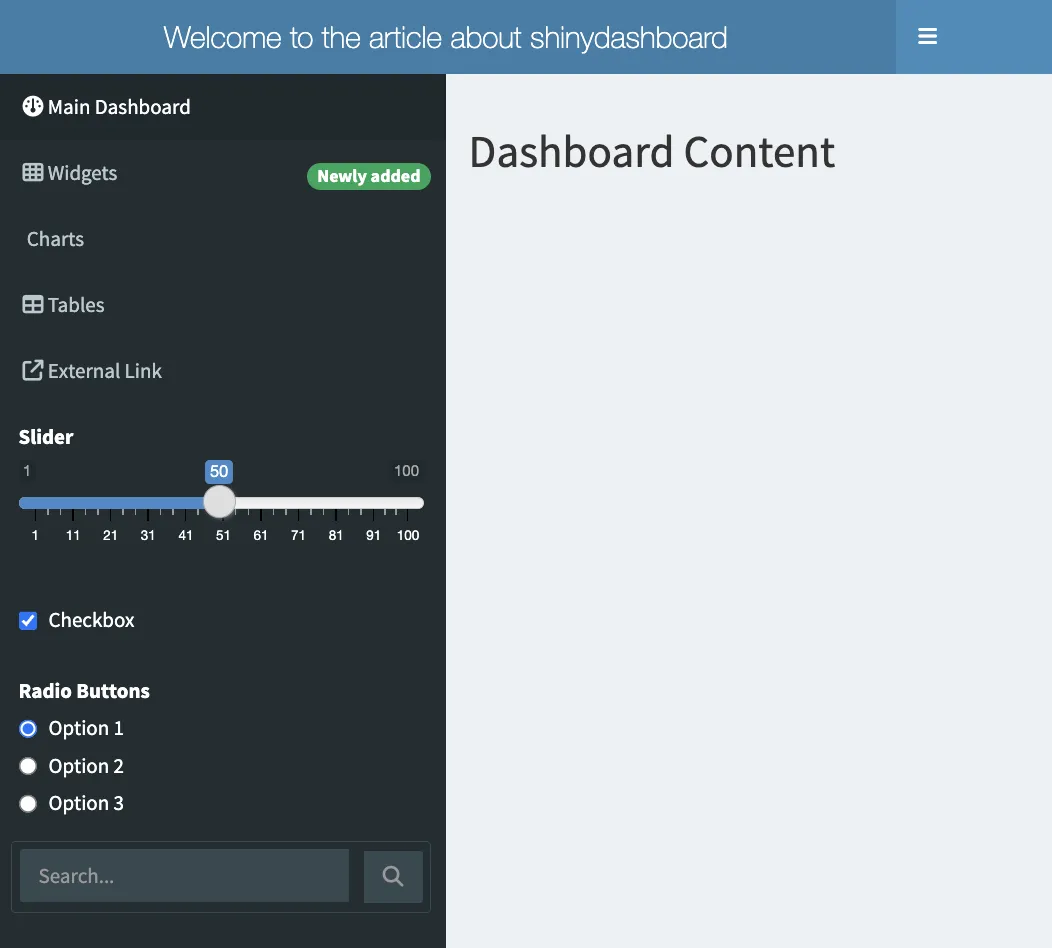Focus the Search input field
This screenshot has width=1052, height=948.
[185, 876]
